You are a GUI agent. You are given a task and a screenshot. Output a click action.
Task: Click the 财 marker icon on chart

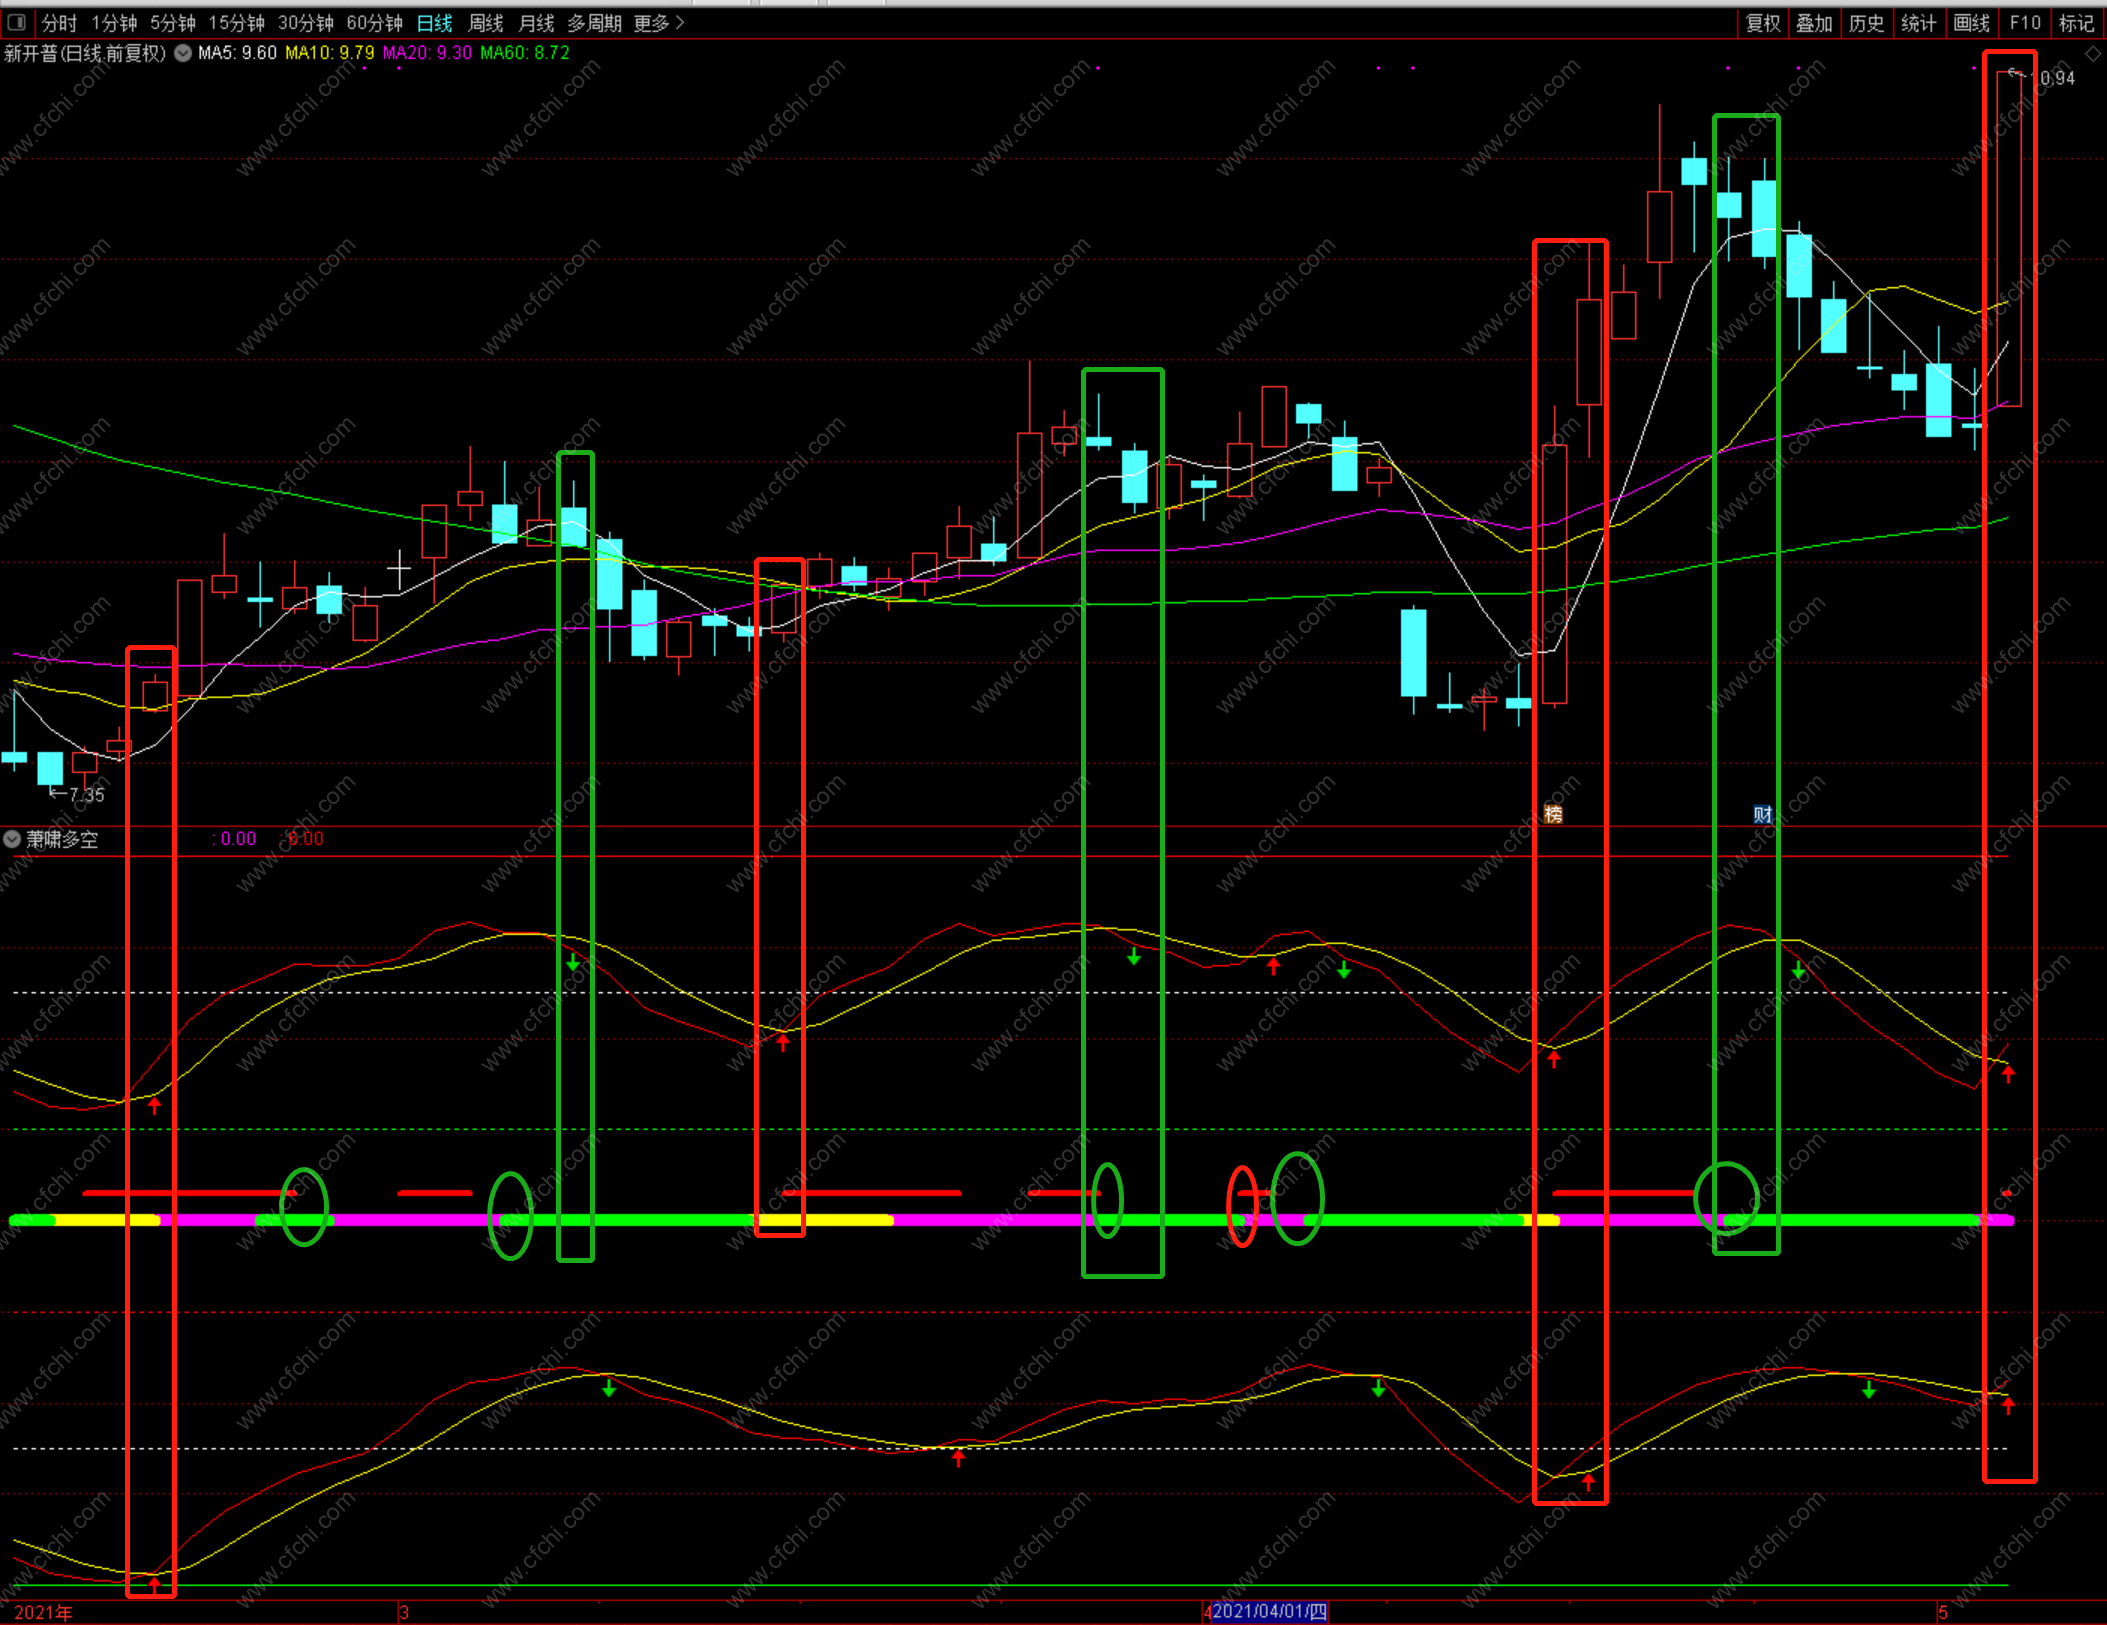tap(1762, 814)
